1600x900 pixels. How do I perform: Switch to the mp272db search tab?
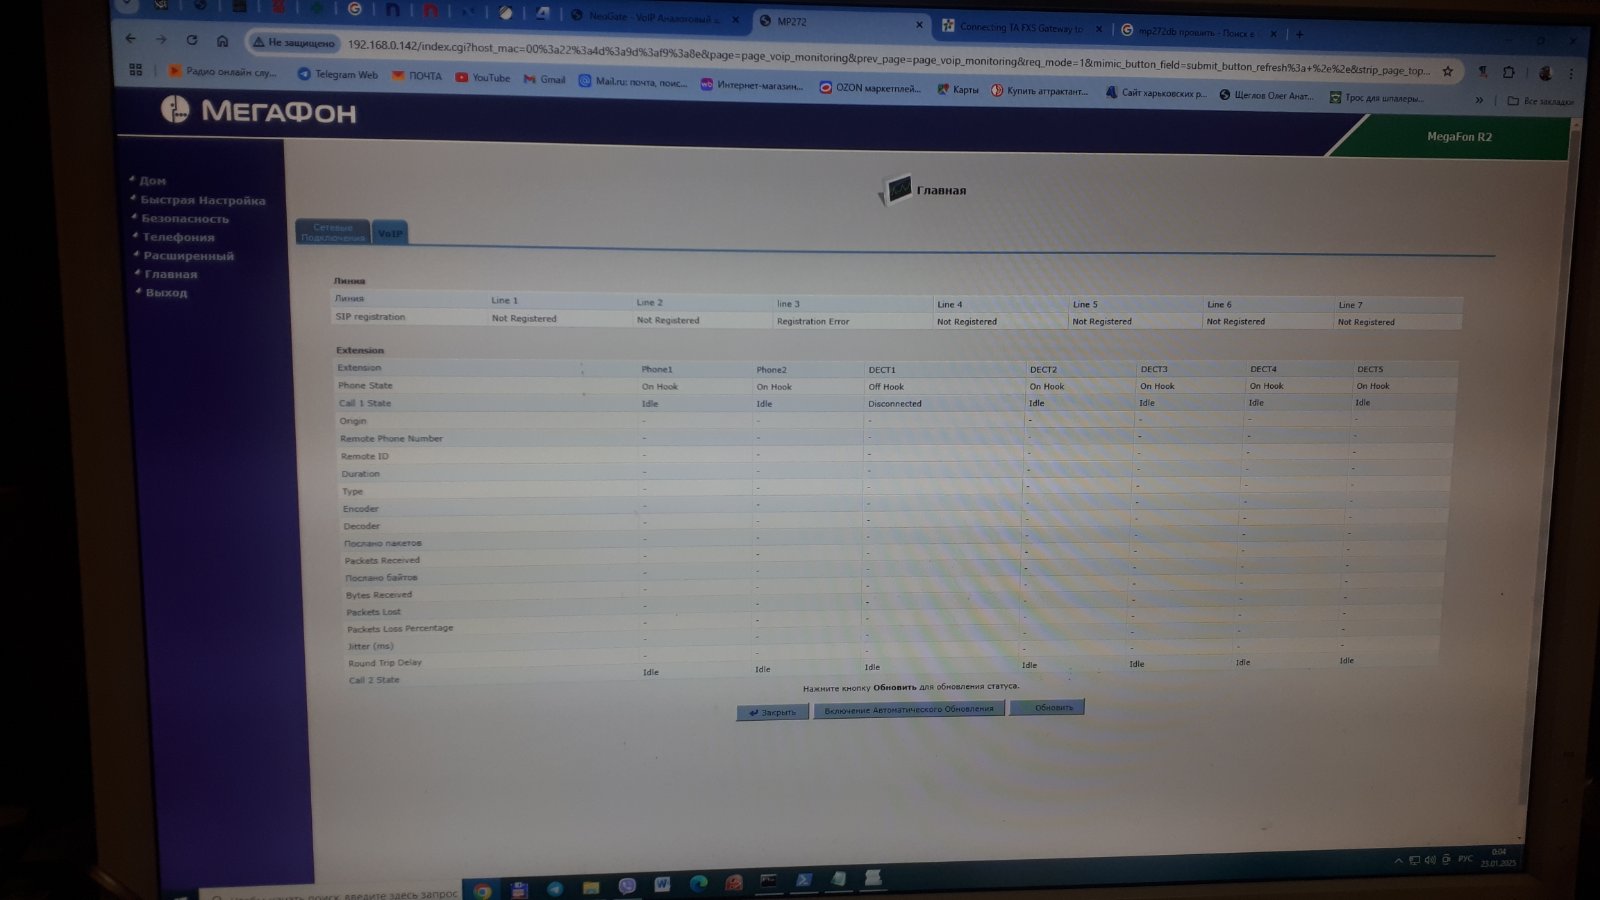pos(1198,32)
